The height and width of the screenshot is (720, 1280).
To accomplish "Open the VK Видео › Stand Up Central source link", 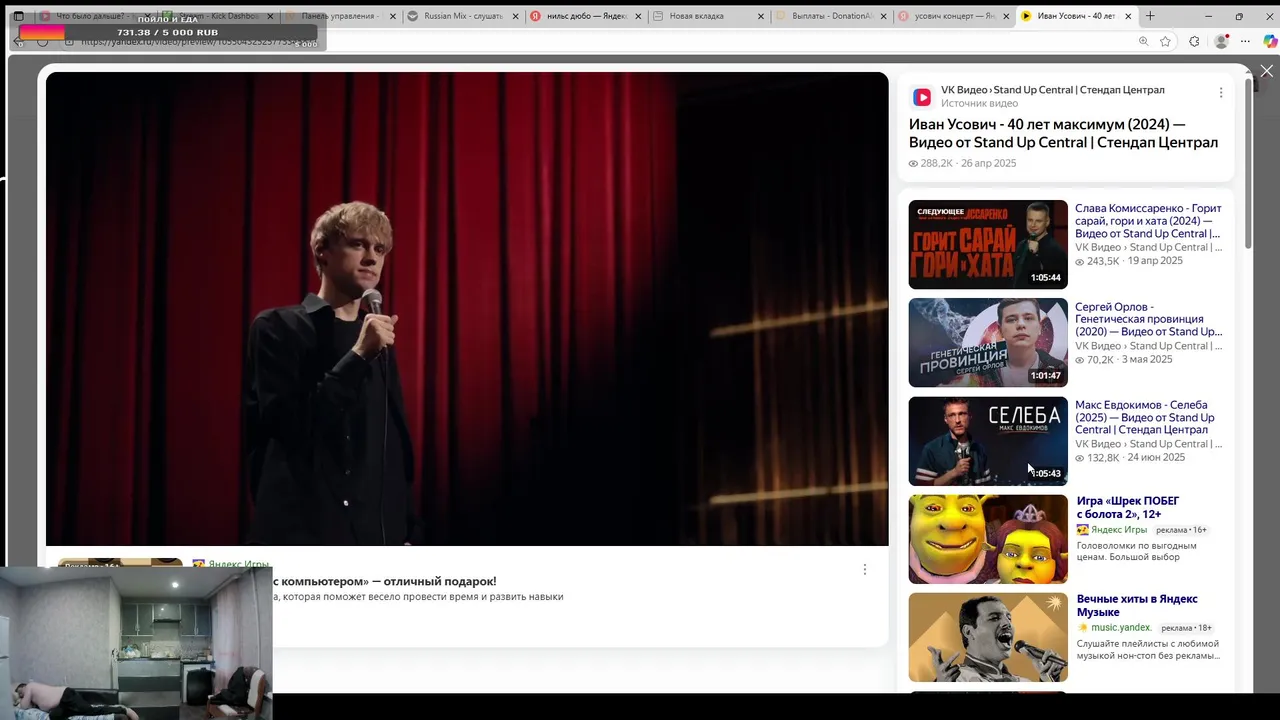I will tap(1052, 90).
